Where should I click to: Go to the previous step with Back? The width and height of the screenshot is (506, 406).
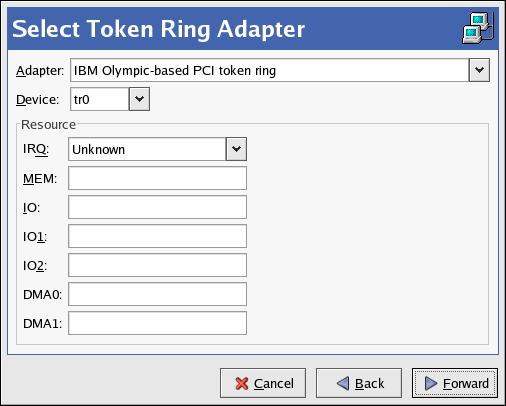tap(359, 383)
